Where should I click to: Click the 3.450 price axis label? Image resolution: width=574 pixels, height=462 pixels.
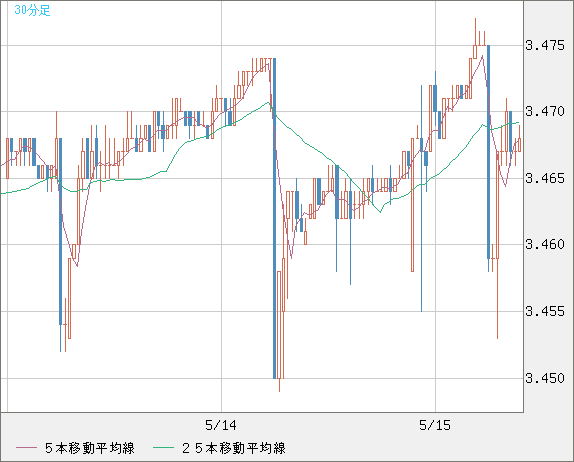pos(545,378)
